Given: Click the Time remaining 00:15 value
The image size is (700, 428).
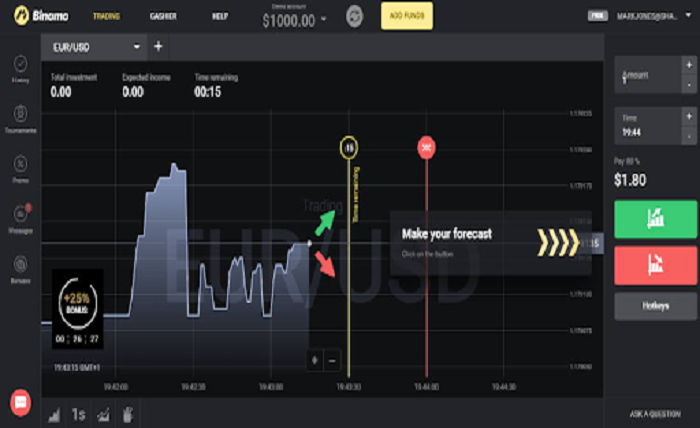Looking at the screenshot, I should (208, 92).
